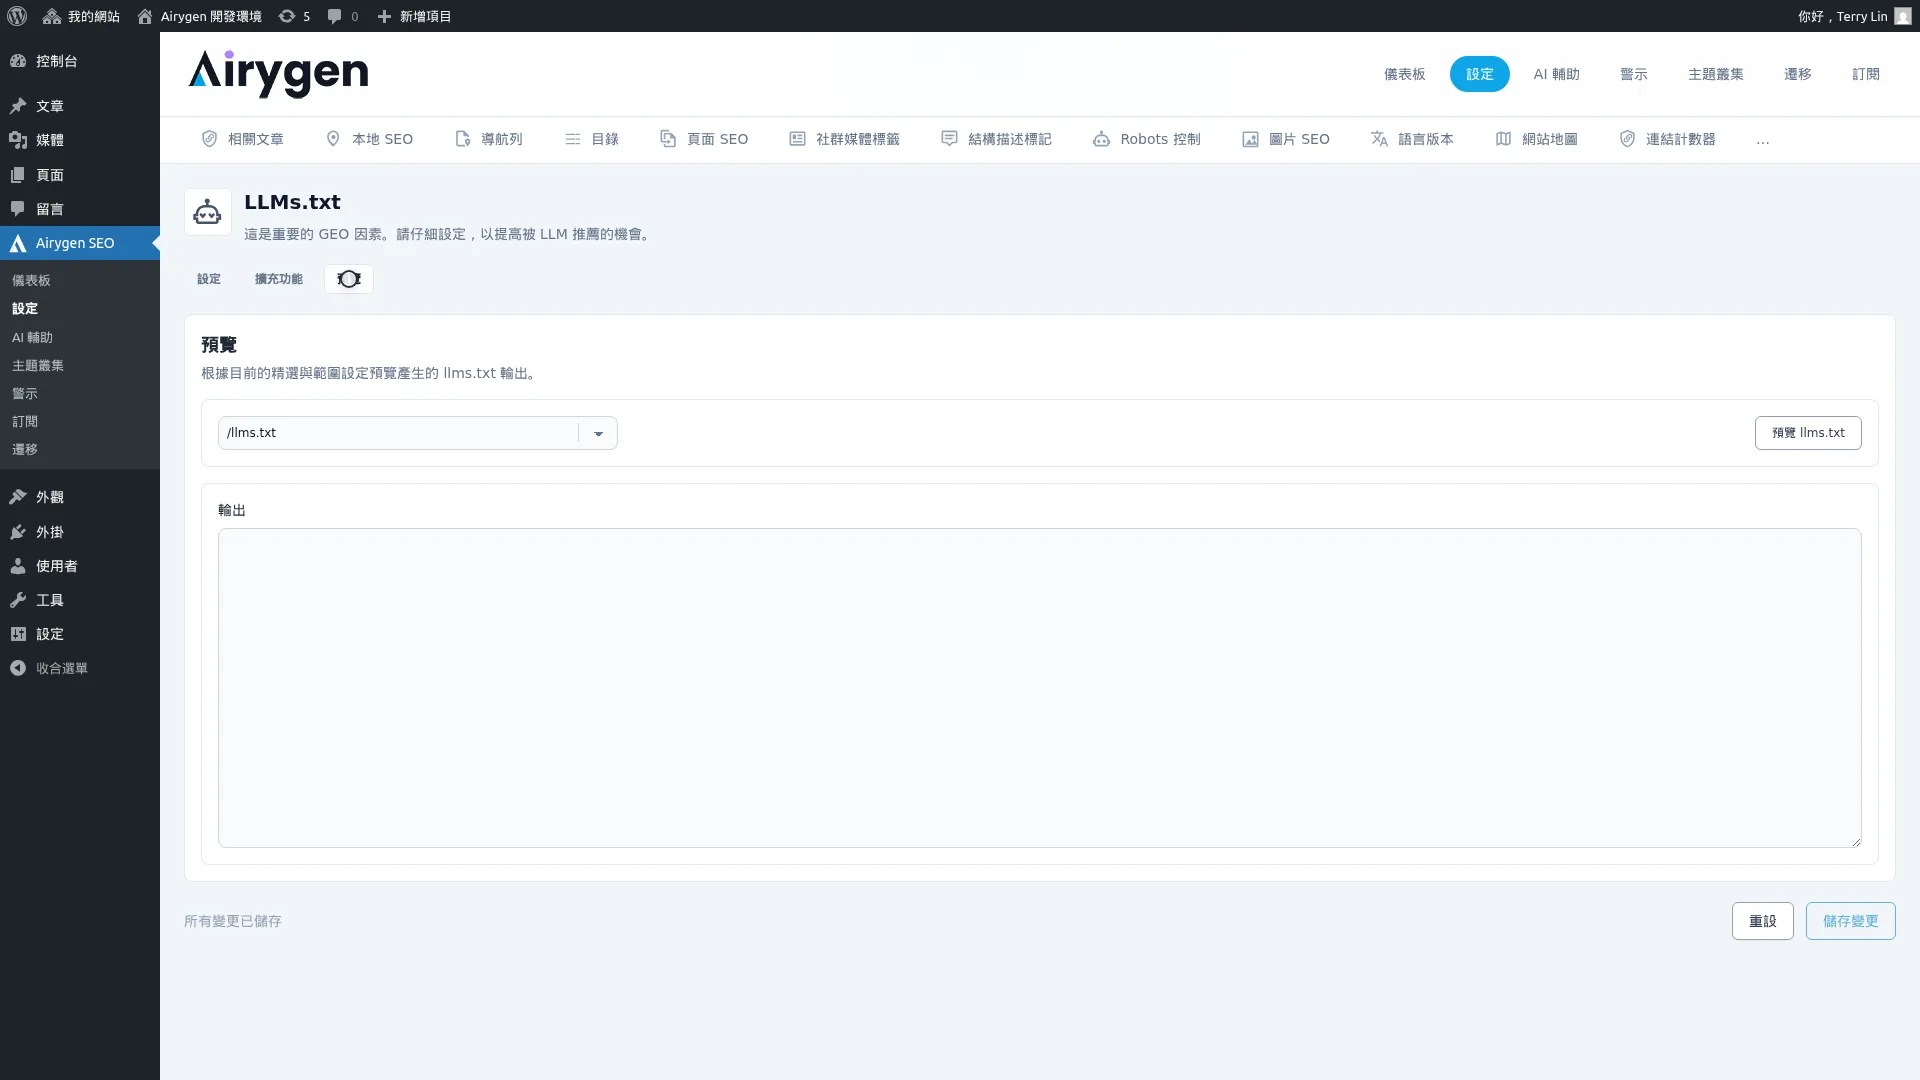This screenshot has height=1080, width=1920.
Task: Open 目錄 settings section
Action: pos(592,139)
